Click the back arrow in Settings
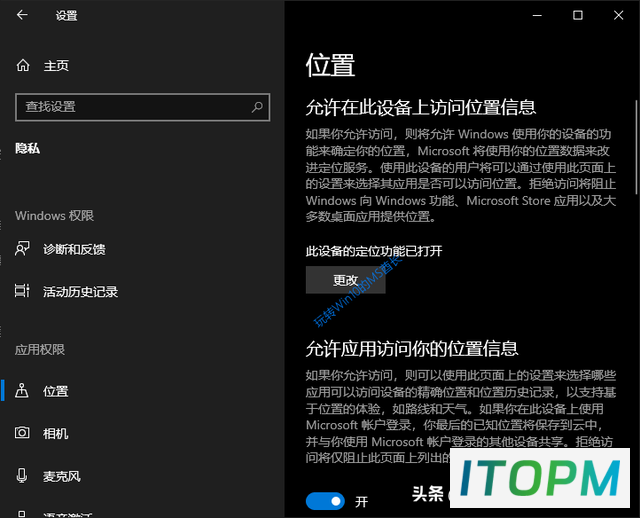This screenshot has width=640, height=518. click(x=22, y=15)
